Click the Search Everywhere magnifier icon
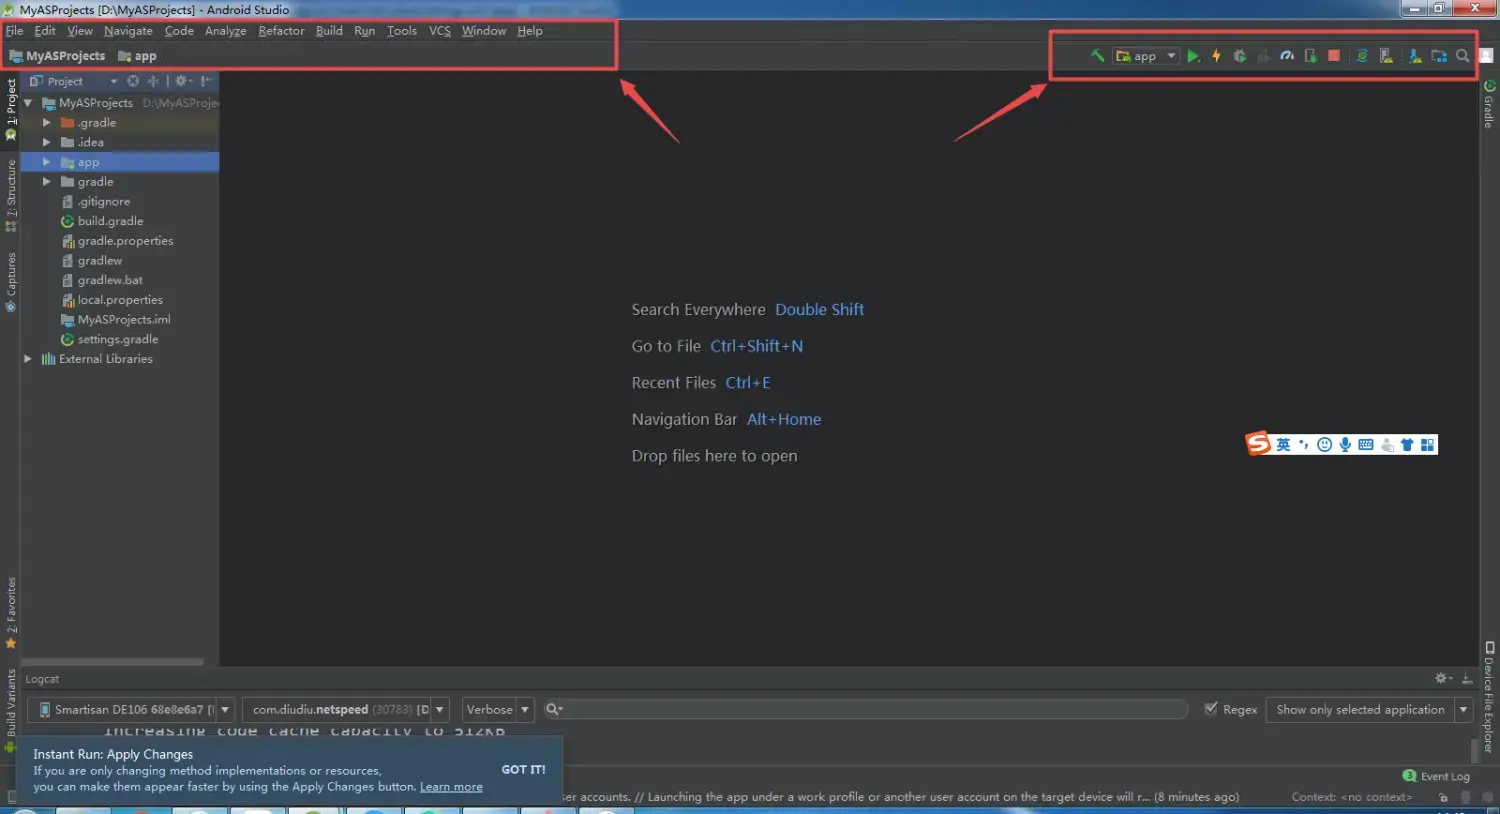 1462,55
